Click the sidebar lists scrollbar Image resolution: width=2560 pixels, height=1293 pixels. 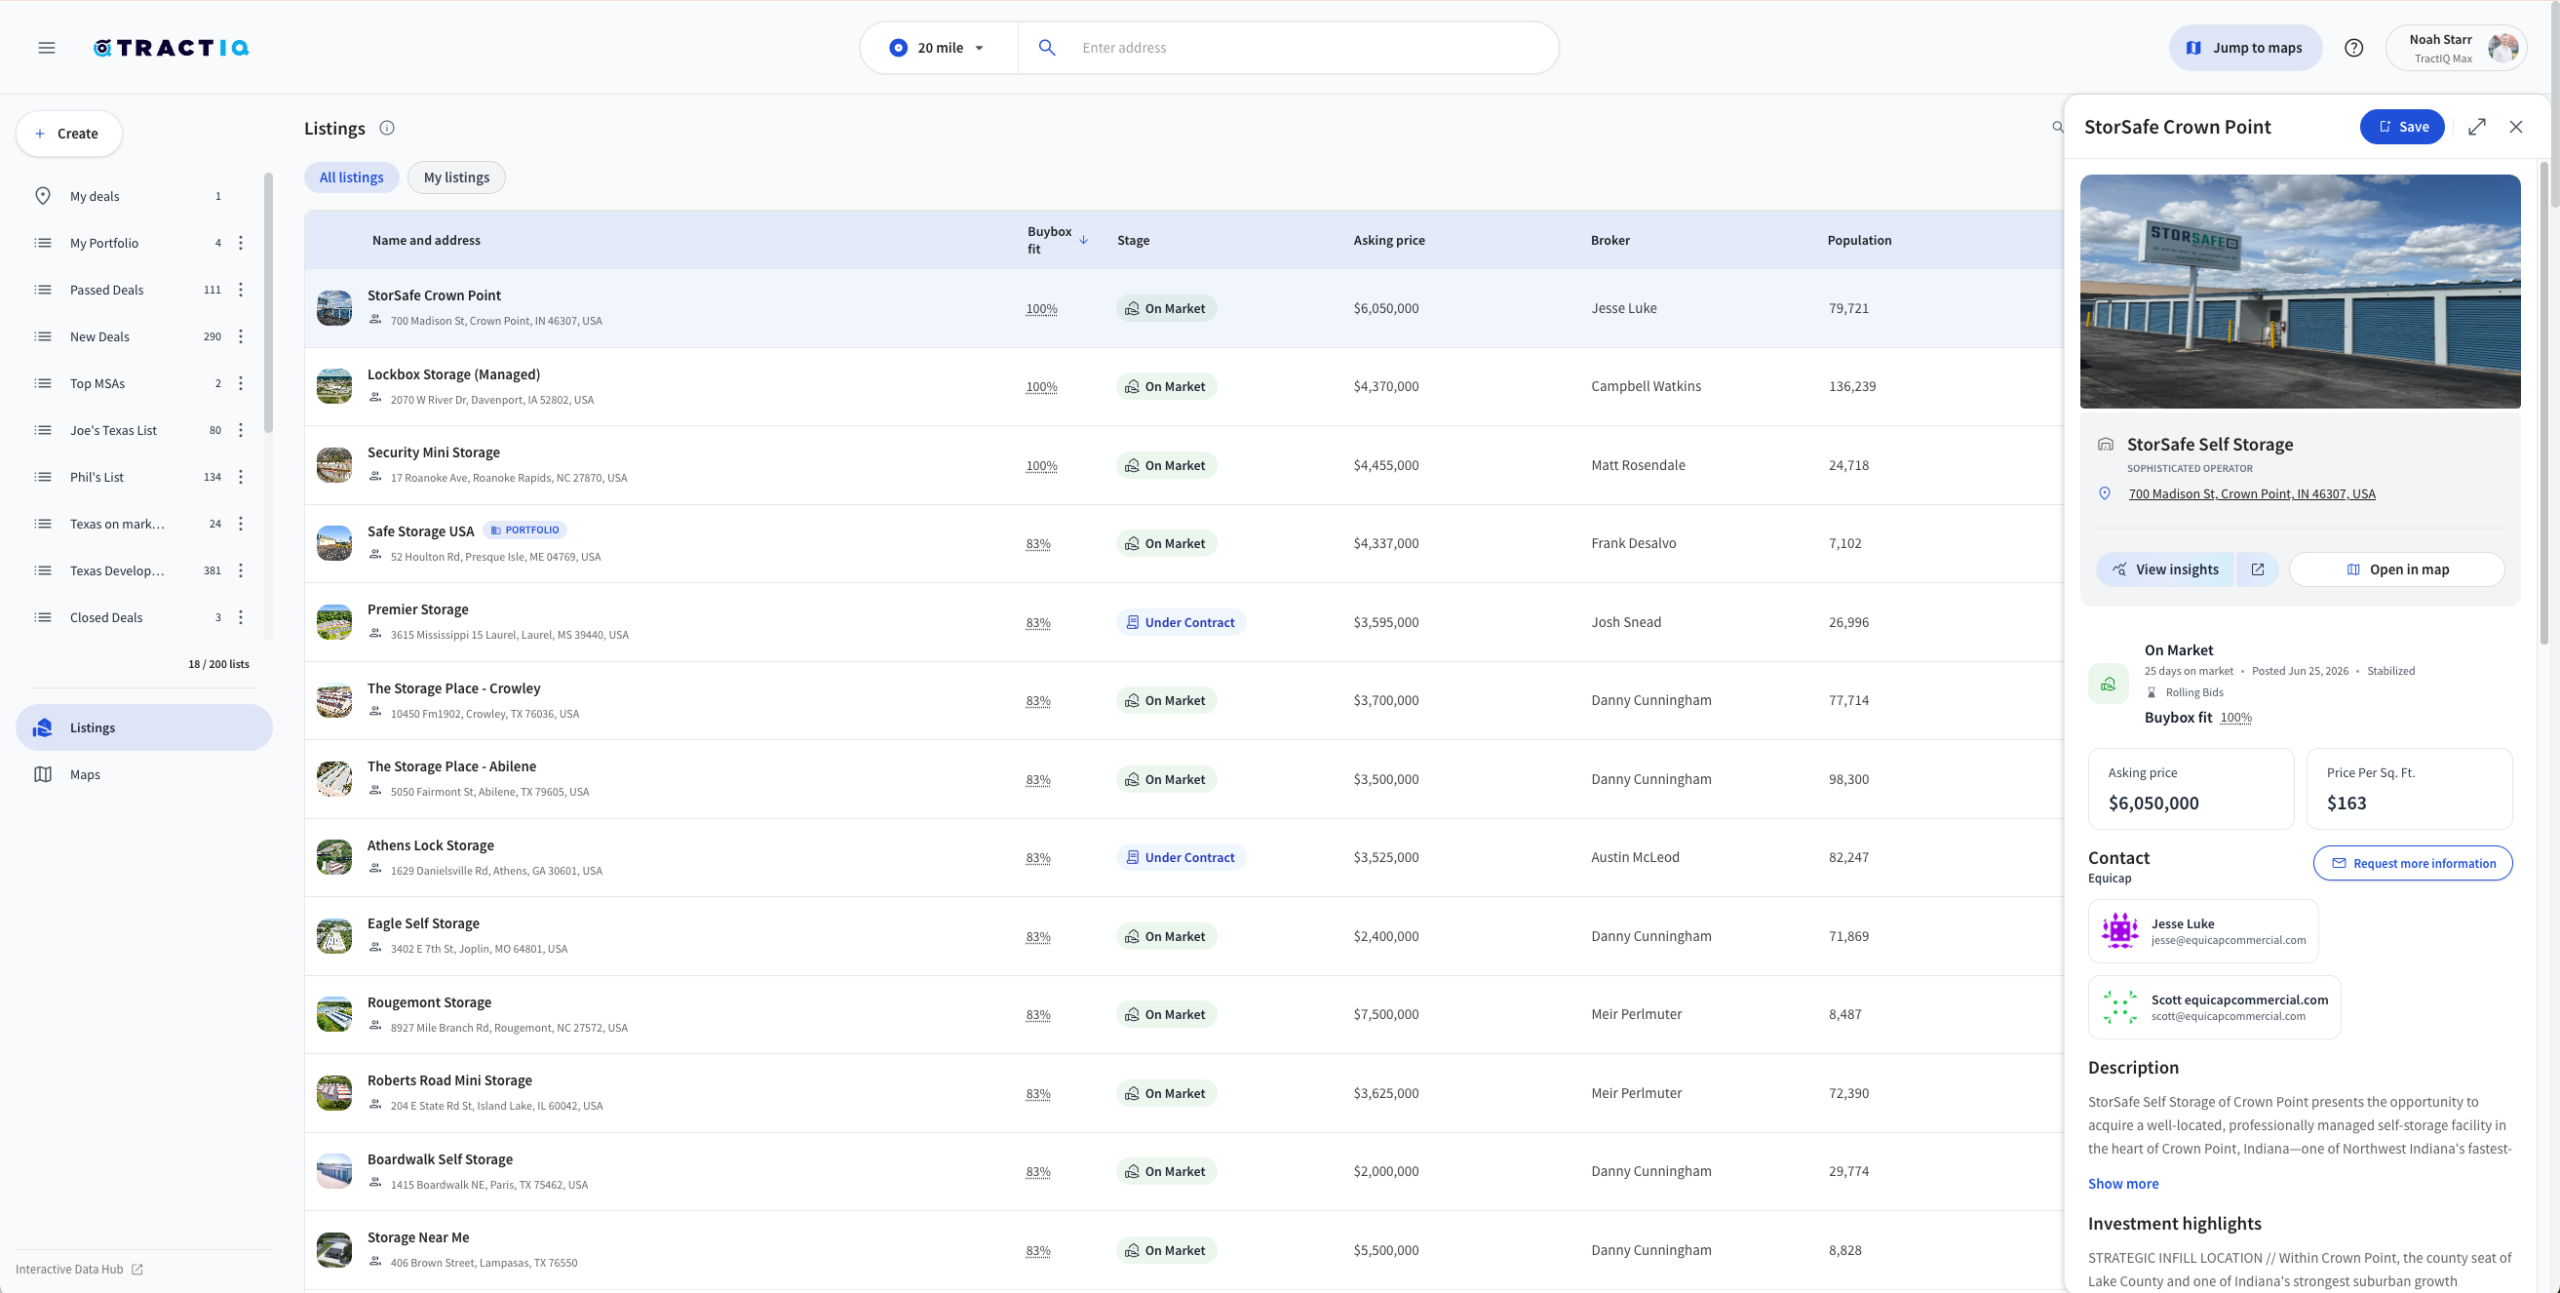coord(268,304)
